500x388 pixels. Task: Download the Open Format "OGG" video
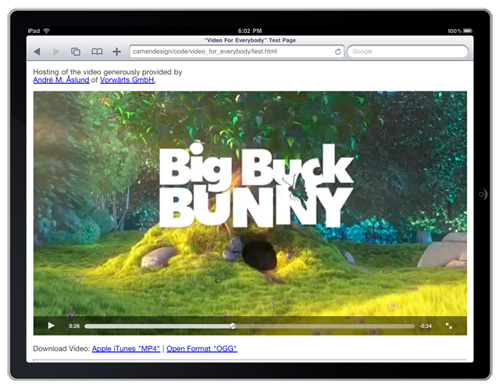coord(202,349)
